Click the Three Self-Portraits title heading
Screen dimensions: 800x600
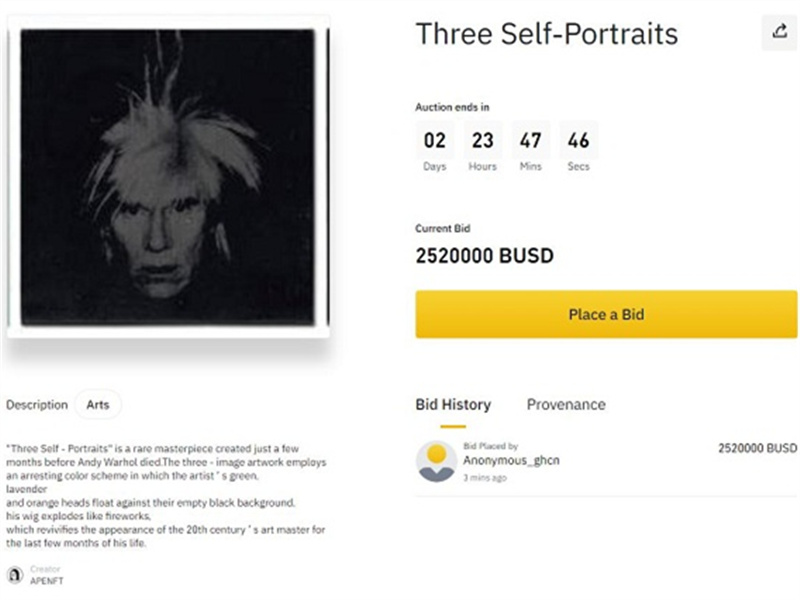[546, 34]
